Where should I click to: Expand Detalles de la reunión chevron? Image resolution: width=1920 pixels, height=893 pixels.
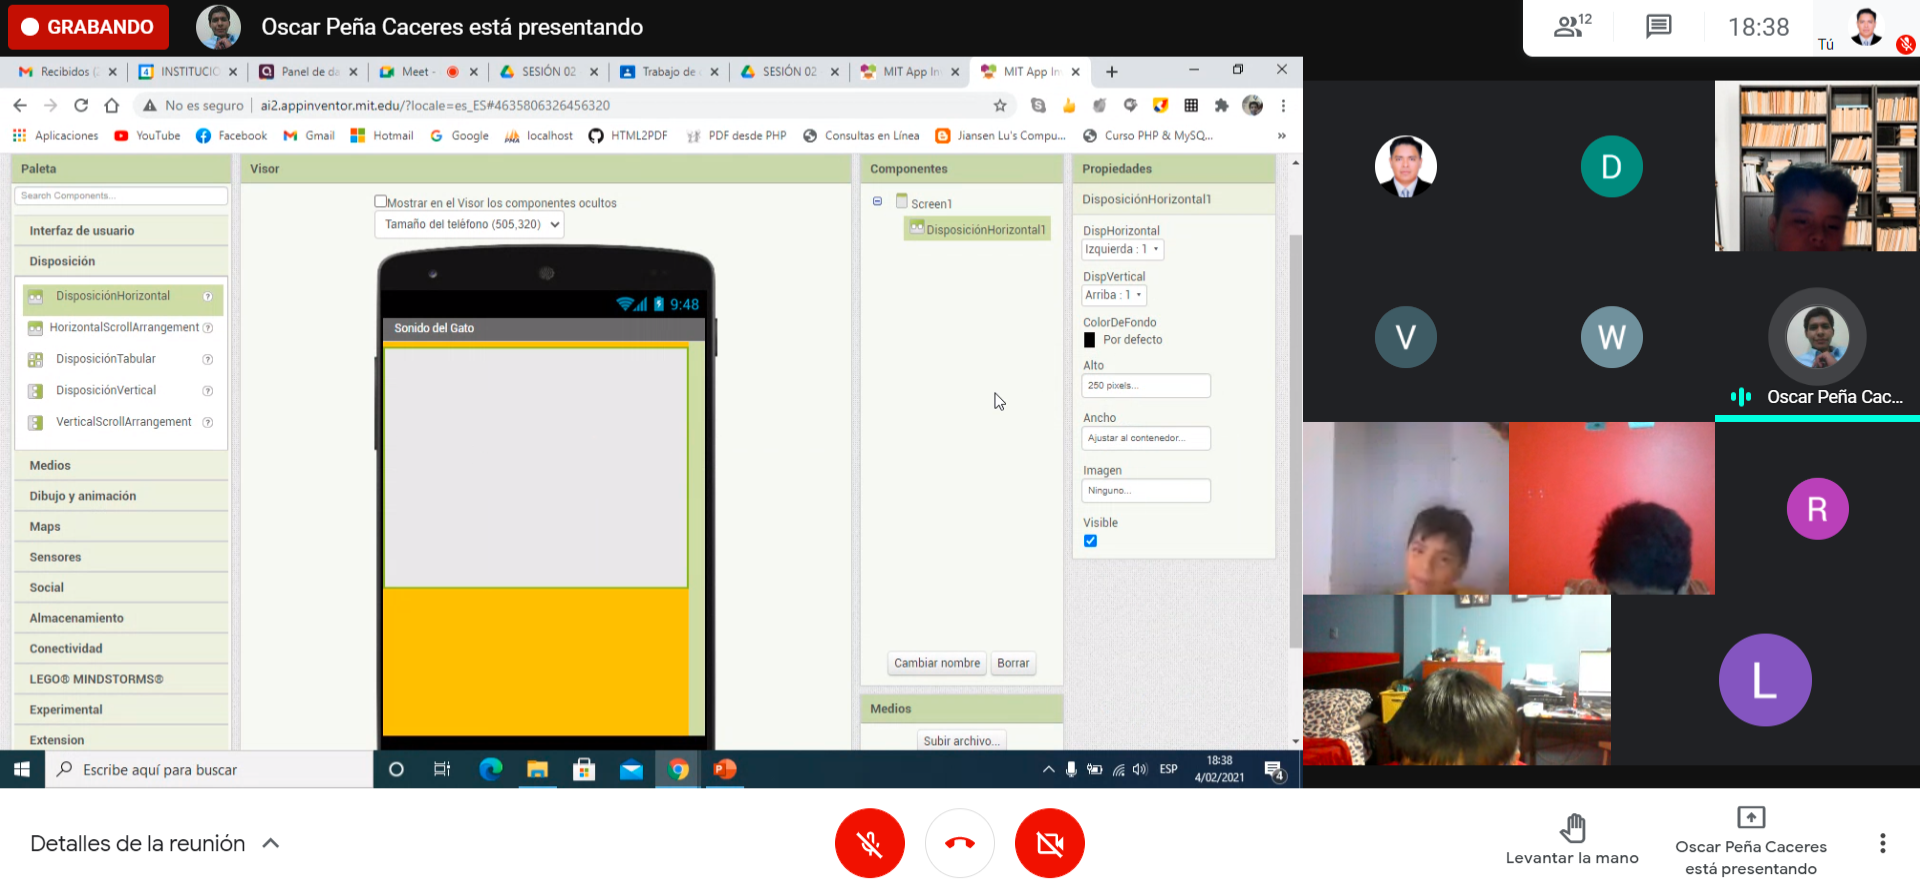pyautogui.click(x=270, y=843)
